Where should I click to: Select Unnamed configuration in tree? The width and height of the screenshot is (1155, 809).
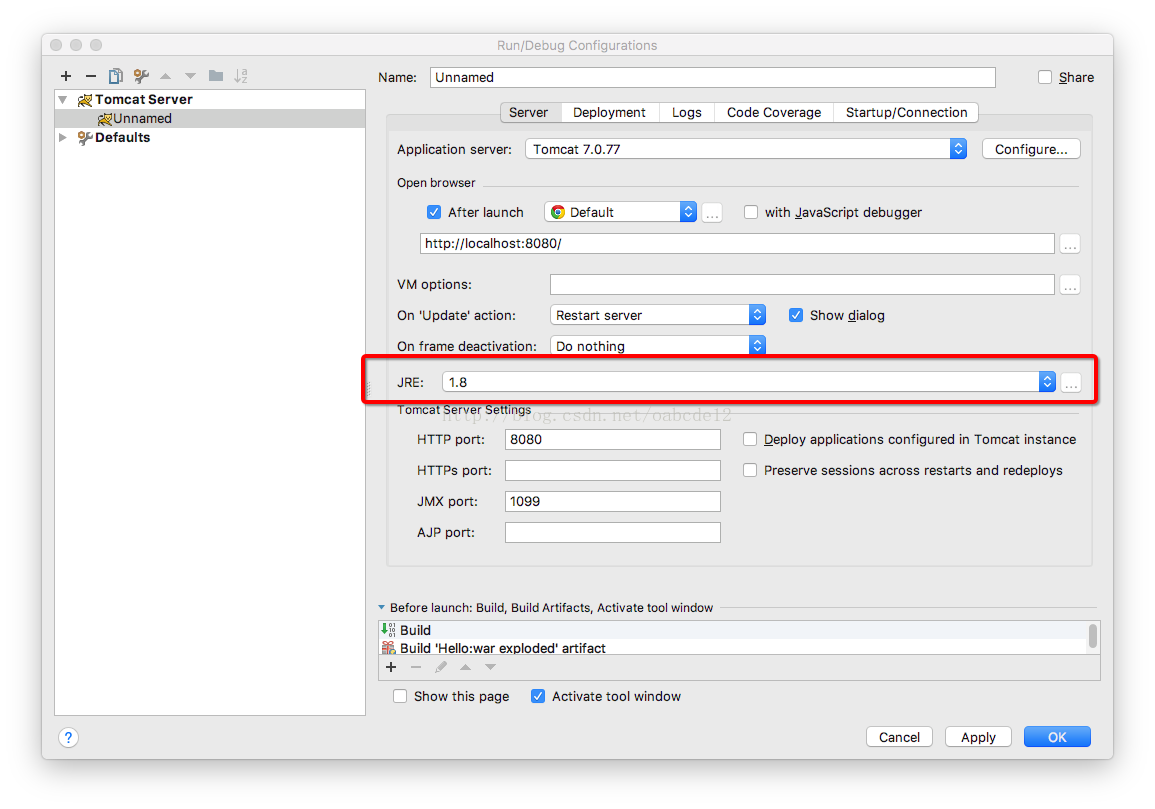point(210,119)
